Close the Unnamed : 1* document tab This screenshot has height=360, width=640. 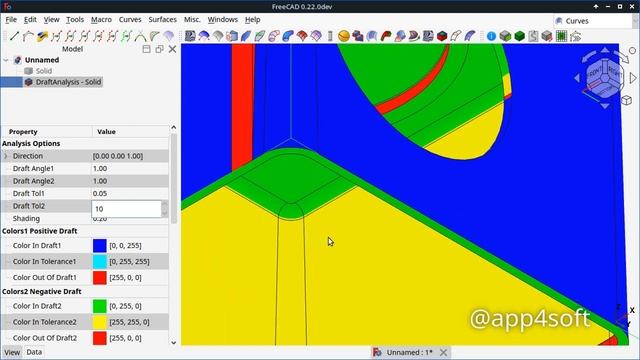pyautogui.click(x=443, y=352)
